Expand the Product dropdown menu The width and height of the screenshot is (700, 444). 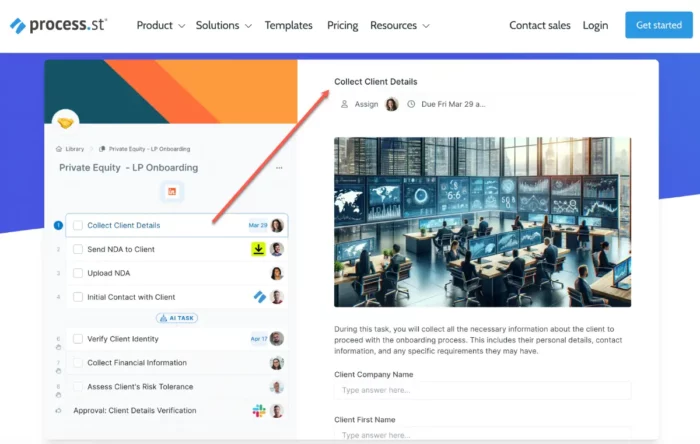click(x=161, y=25)
